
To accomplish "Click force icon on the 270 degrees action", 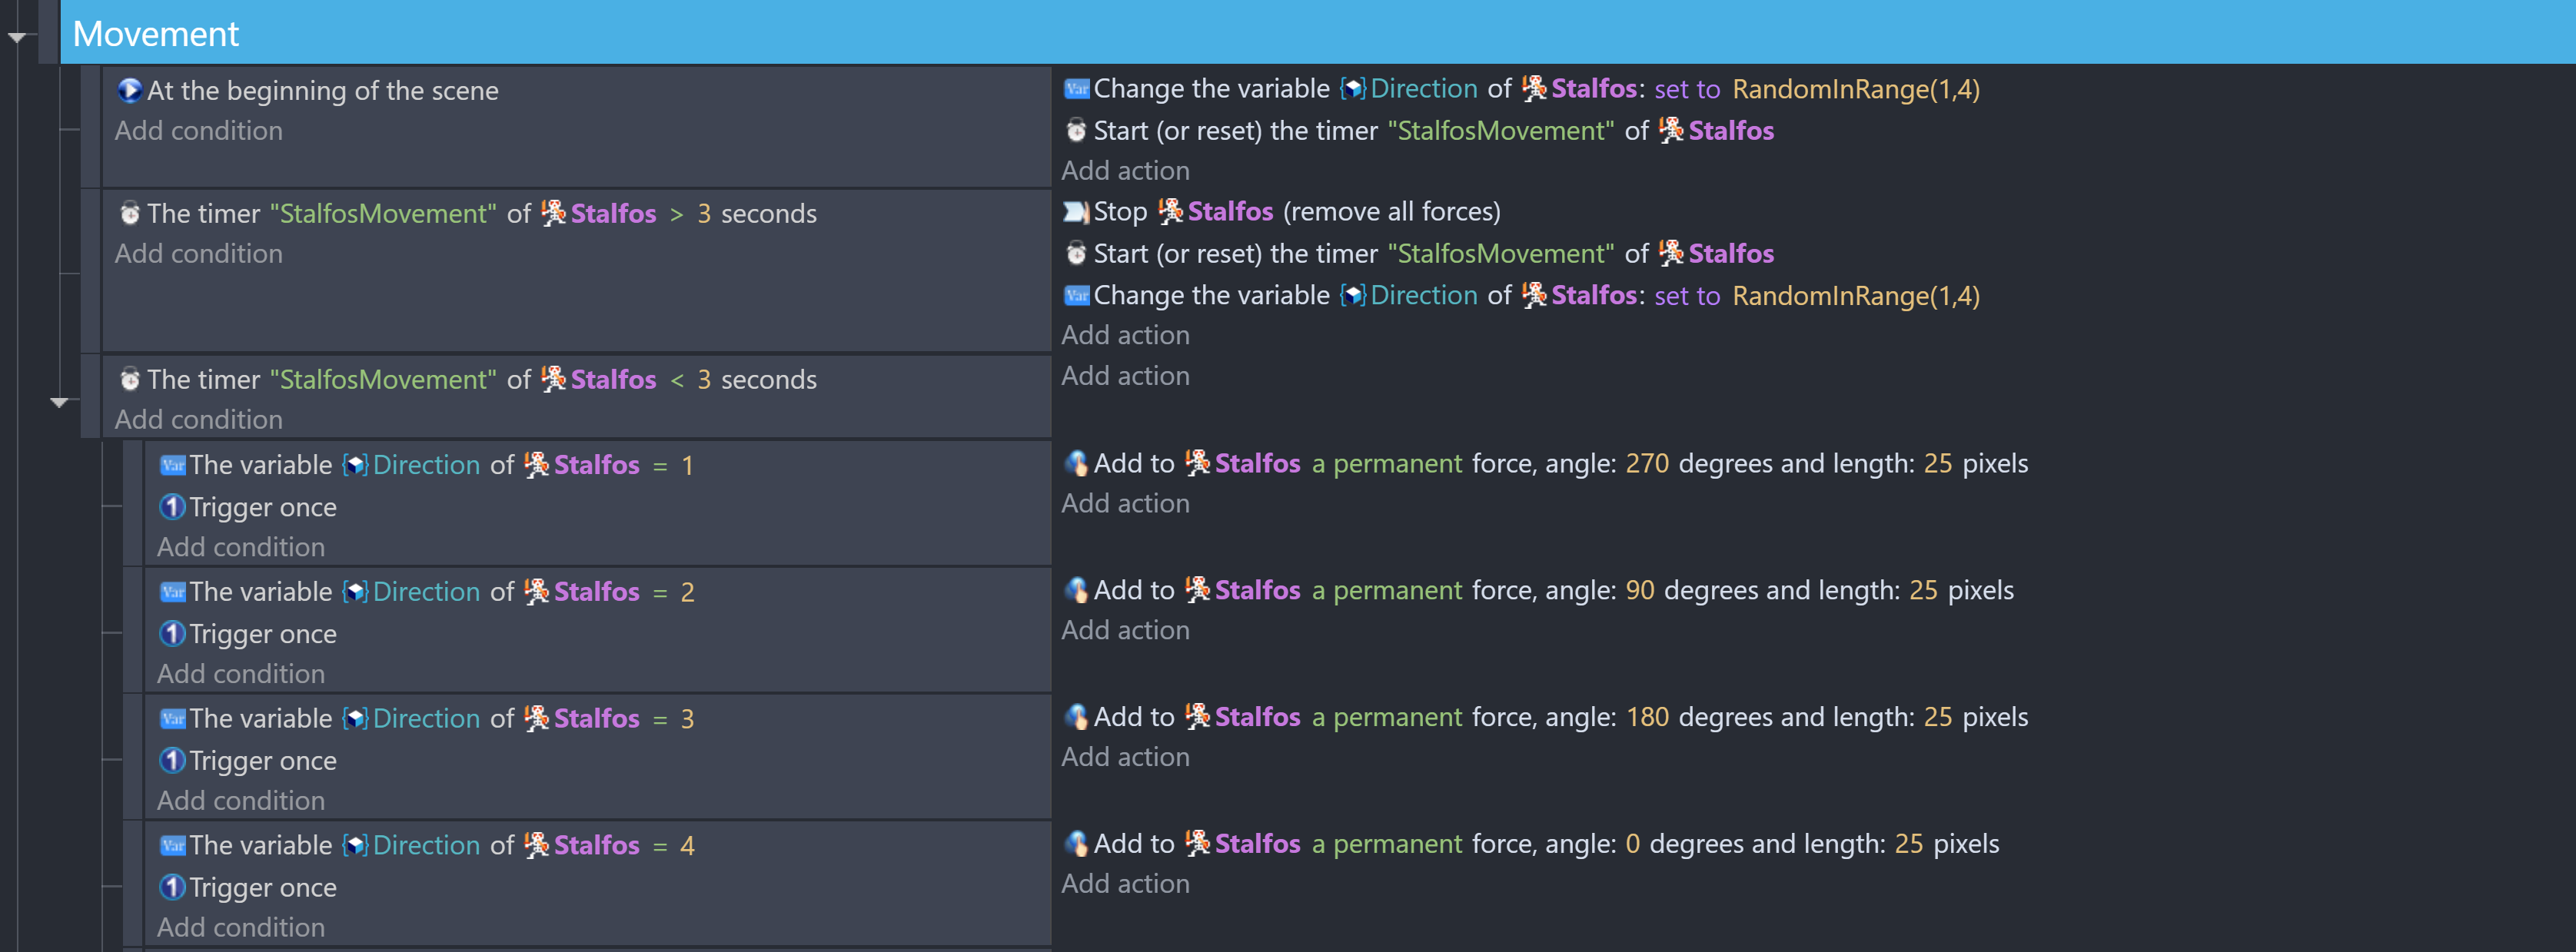I will (1076, 463).
